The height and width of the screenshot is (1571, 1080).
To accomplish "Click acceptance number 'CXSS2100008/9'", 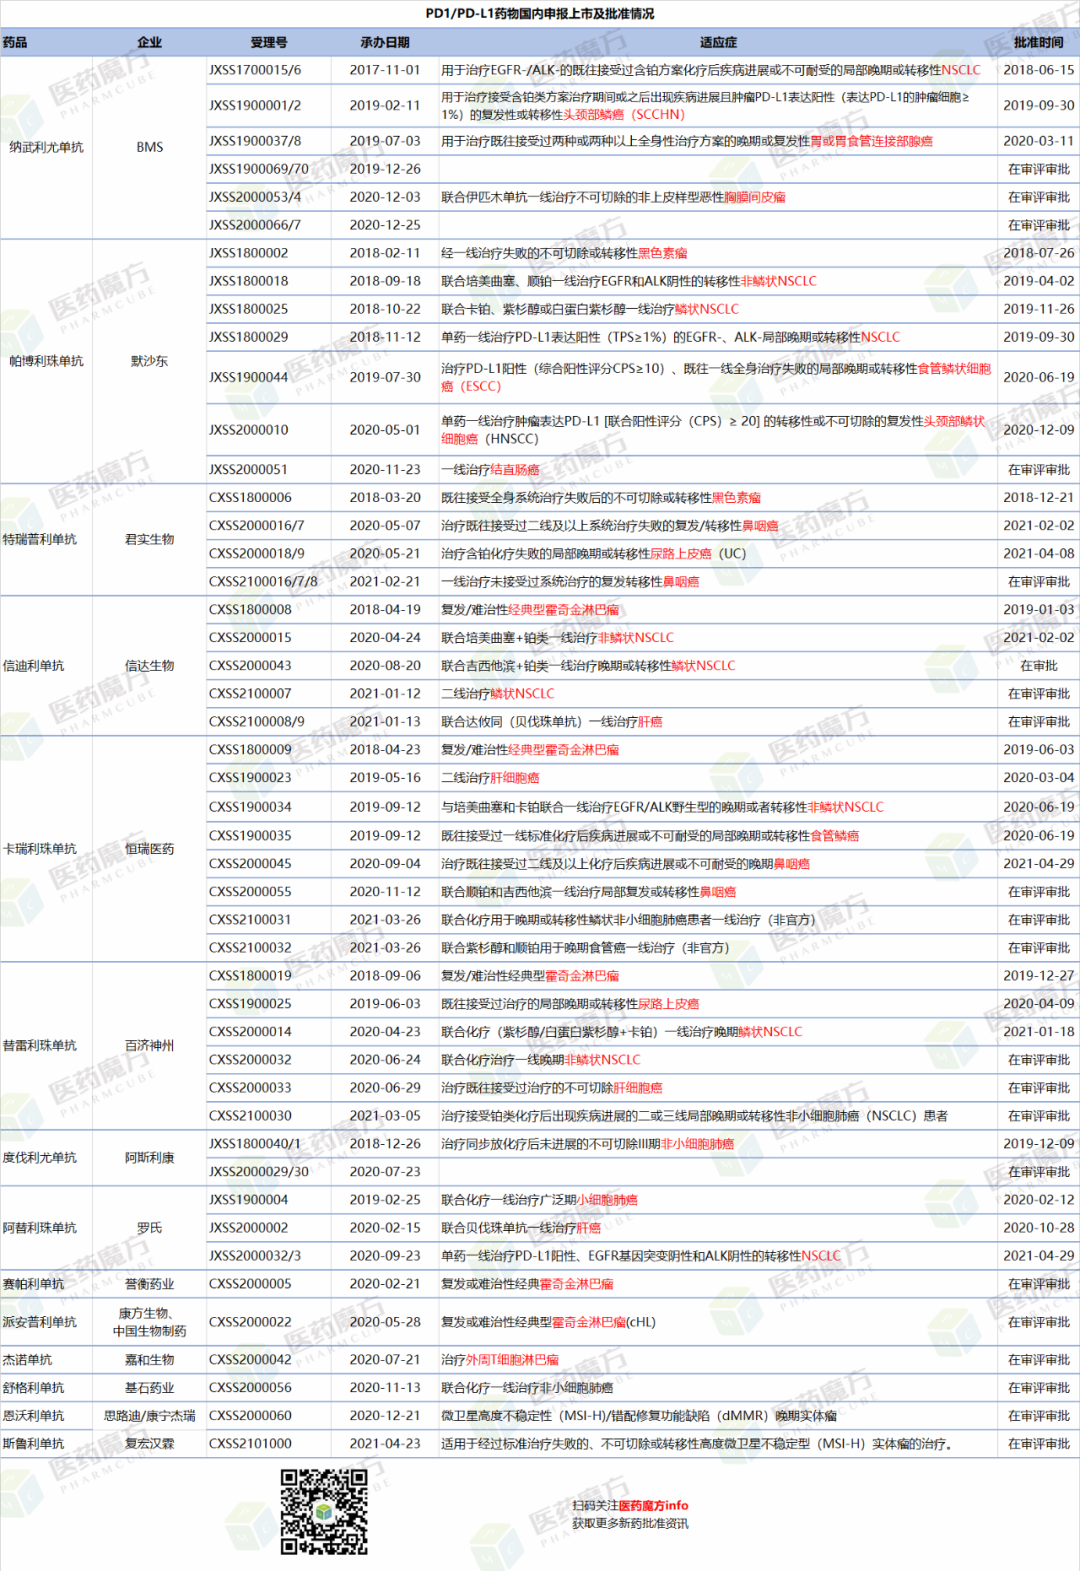I will coord(257,721).
